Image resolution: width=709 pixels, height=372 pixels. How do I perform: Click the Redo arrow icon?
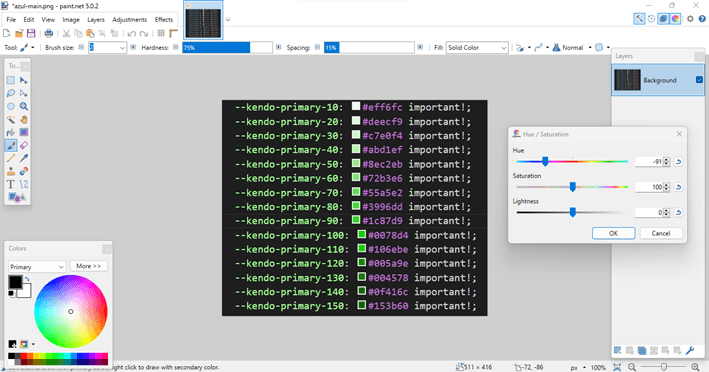coord(144,33)
